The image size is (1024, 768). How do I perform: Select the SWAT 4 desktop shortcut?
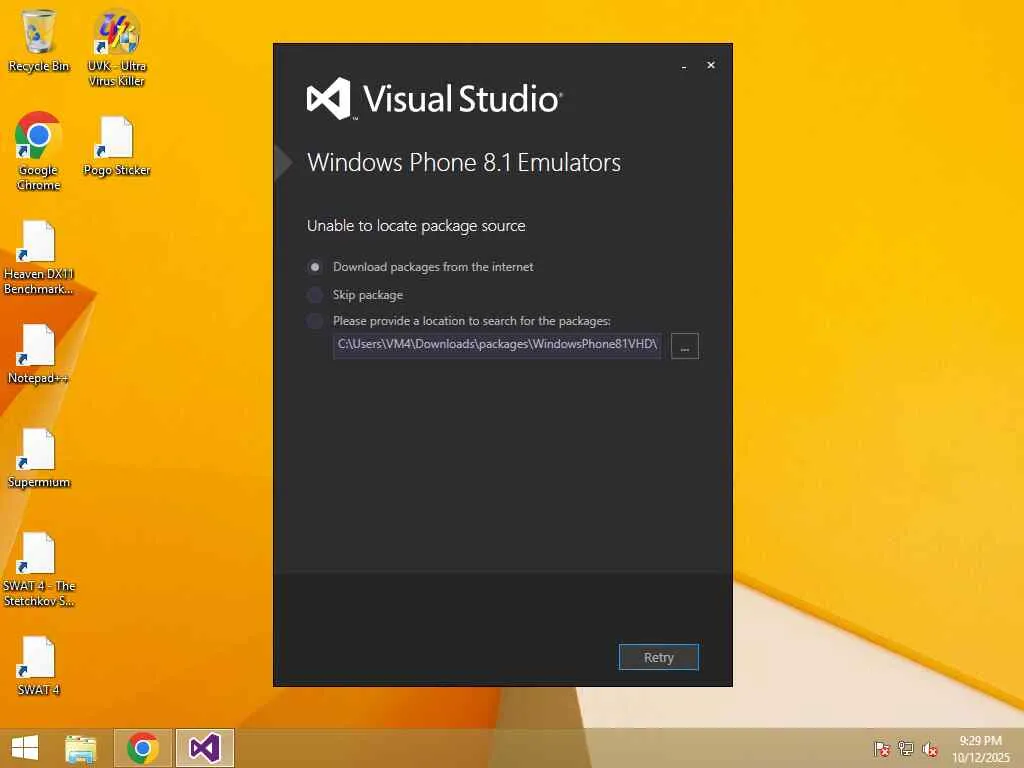tap(39, 666)
